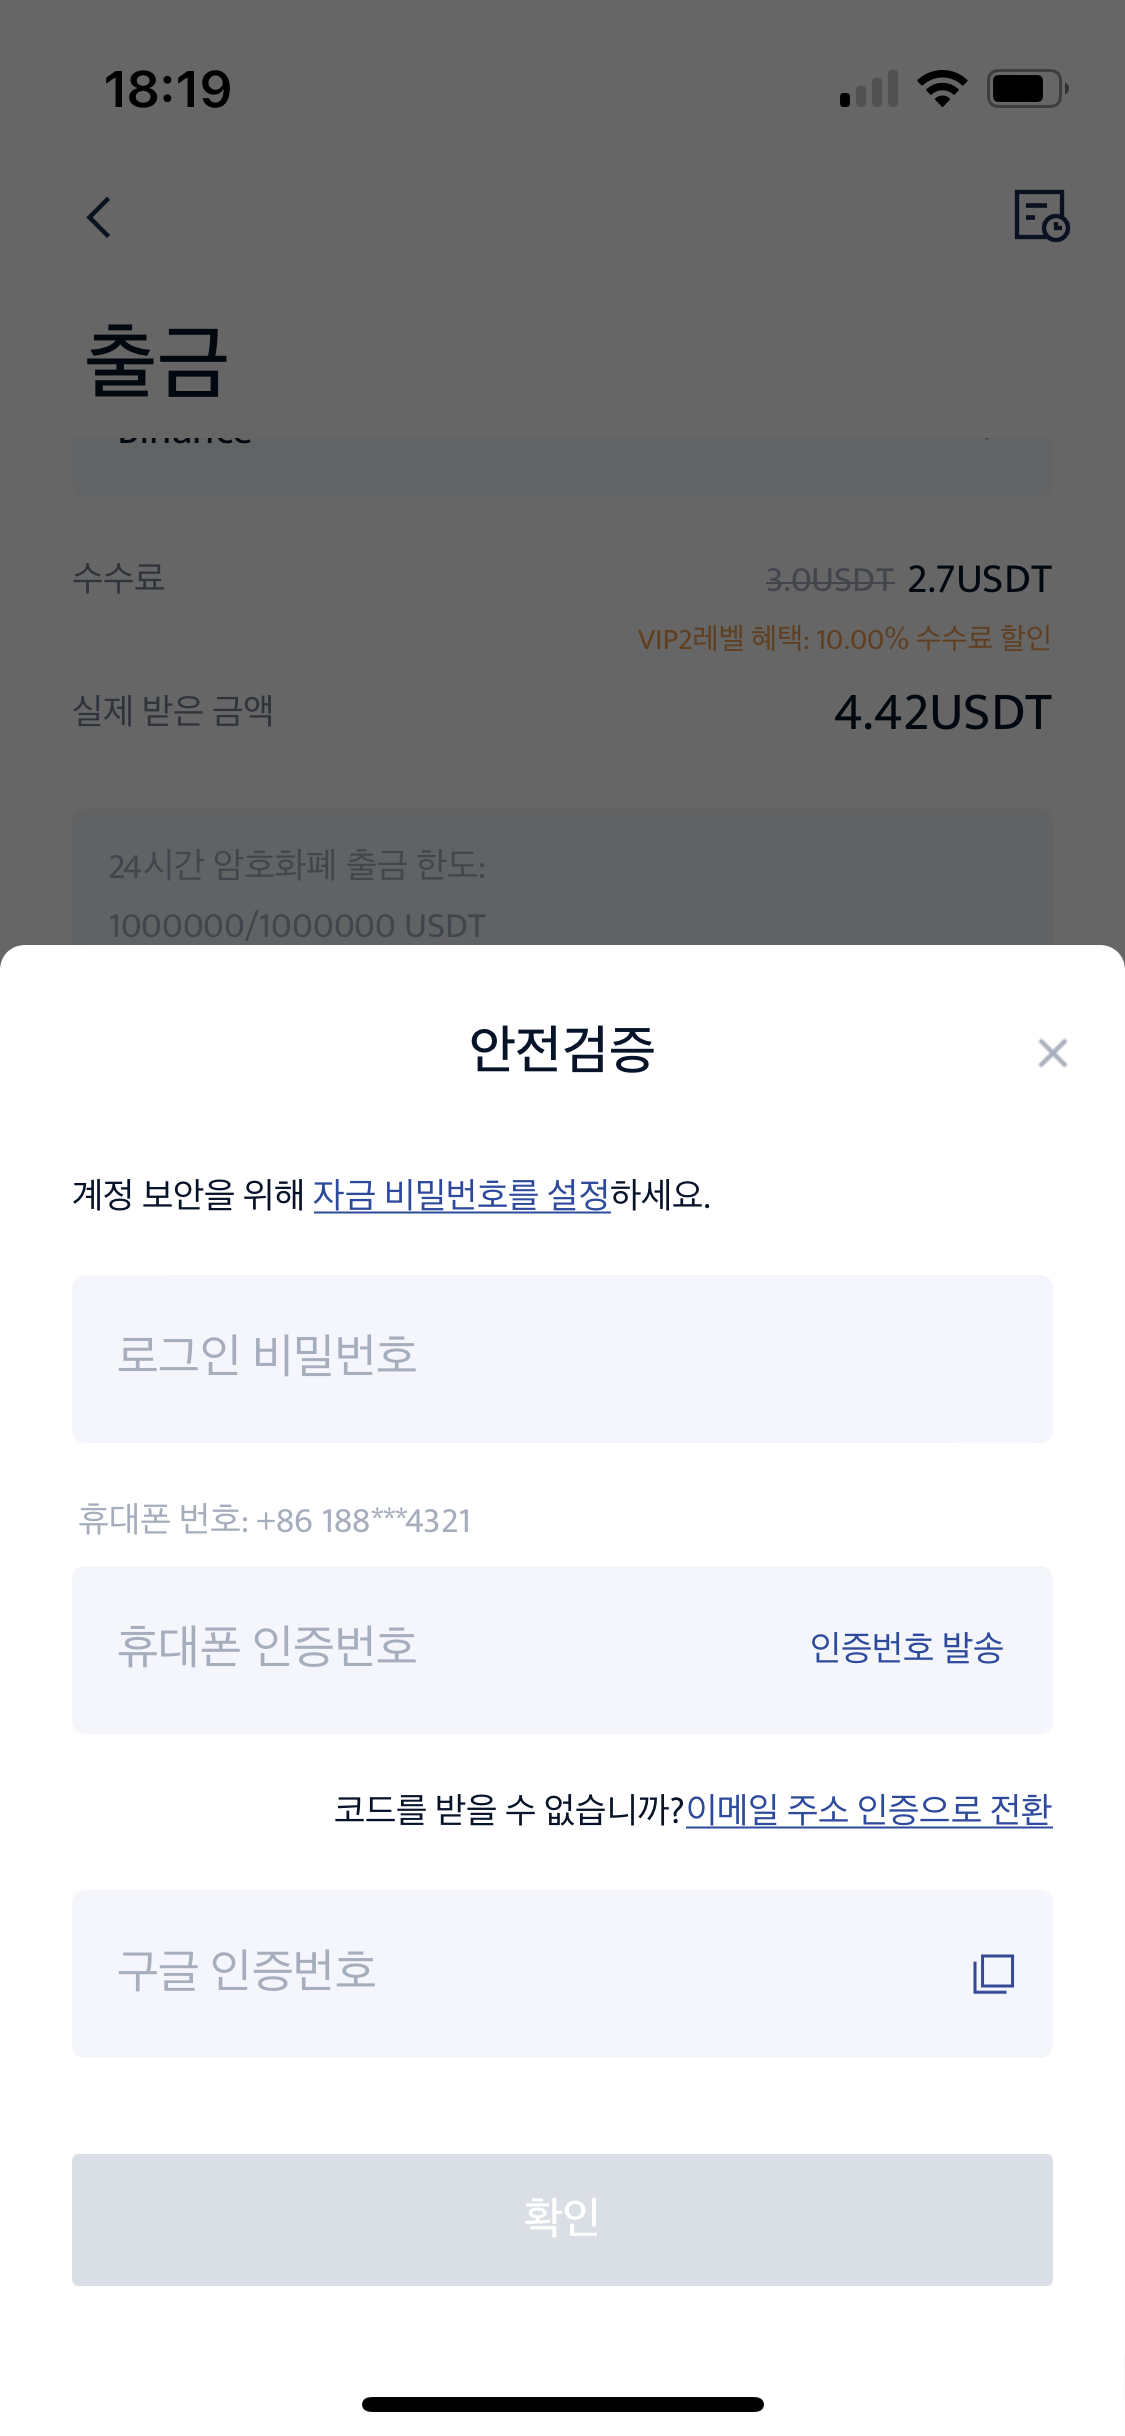
Task: Tap the 출금 page title
Action: click(157, 362)
